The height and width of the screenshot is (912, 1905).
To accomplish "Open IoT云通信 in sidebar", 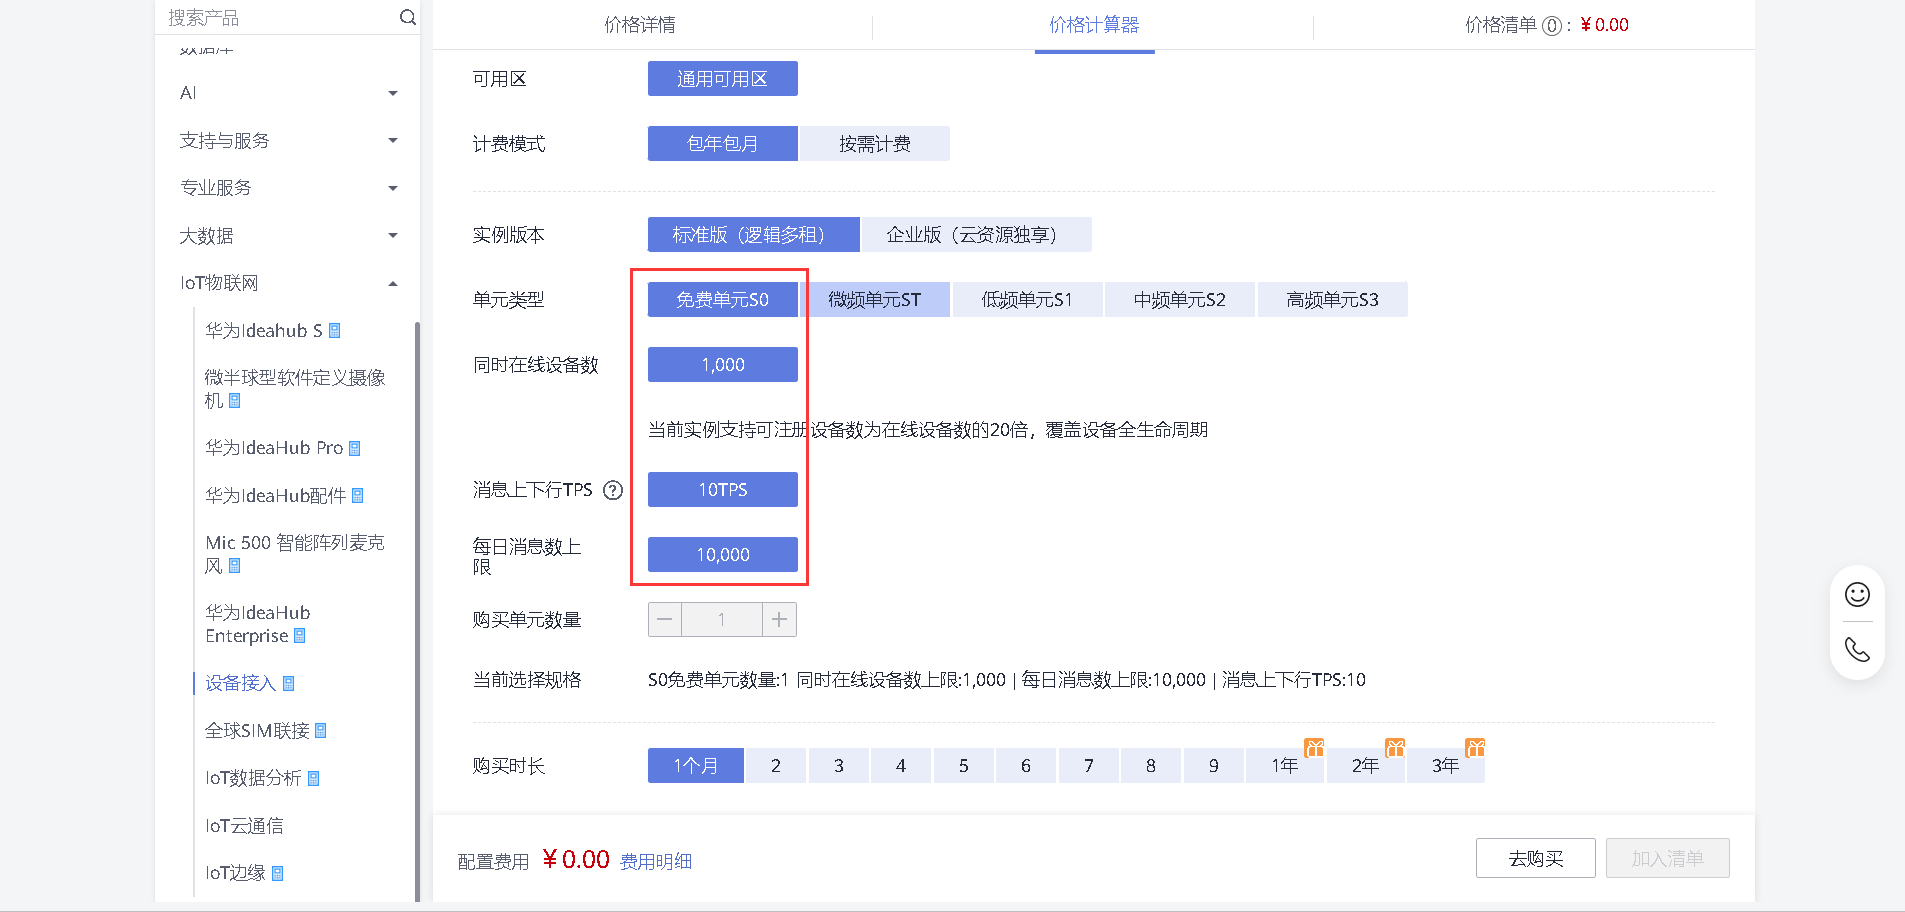I will (x=244, y=826).
